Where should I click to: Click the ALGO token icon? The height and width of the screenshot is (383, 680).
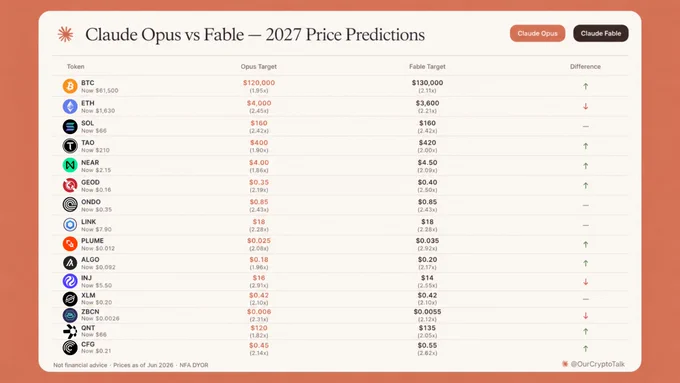coord(70,263)
